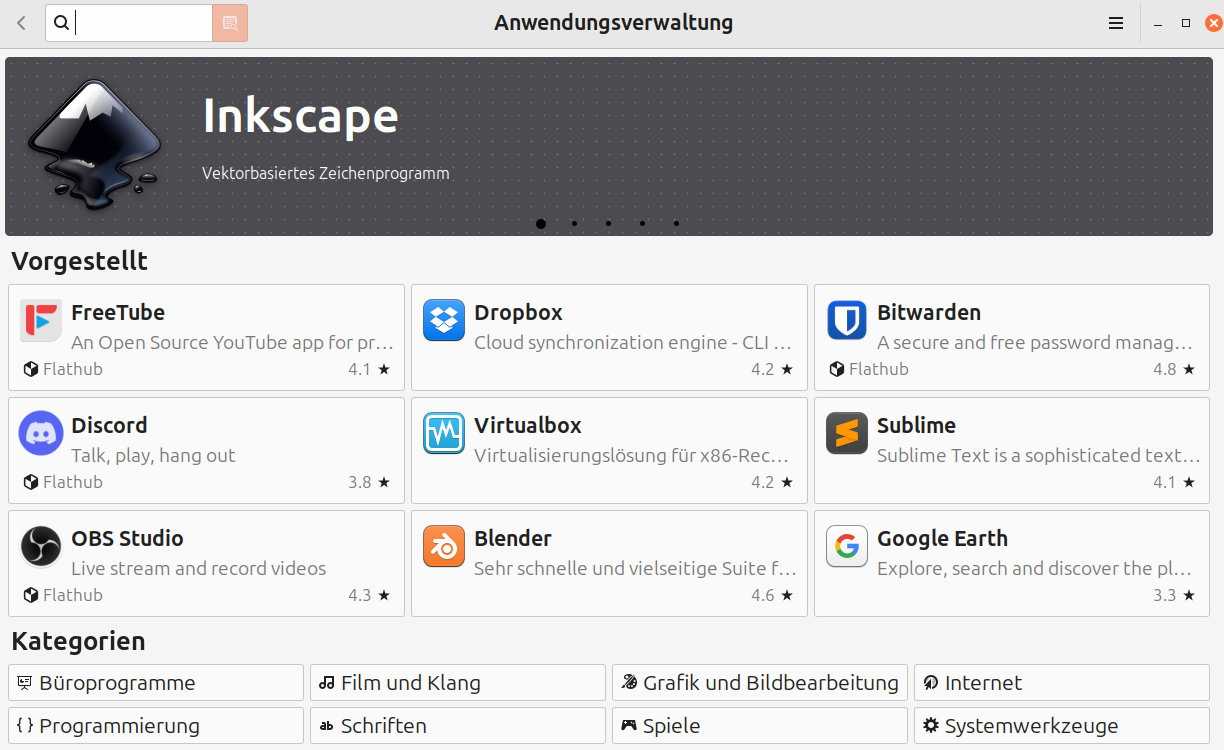
Task: Click the 3.8 star rating on Discord
Action: (369, 482)
